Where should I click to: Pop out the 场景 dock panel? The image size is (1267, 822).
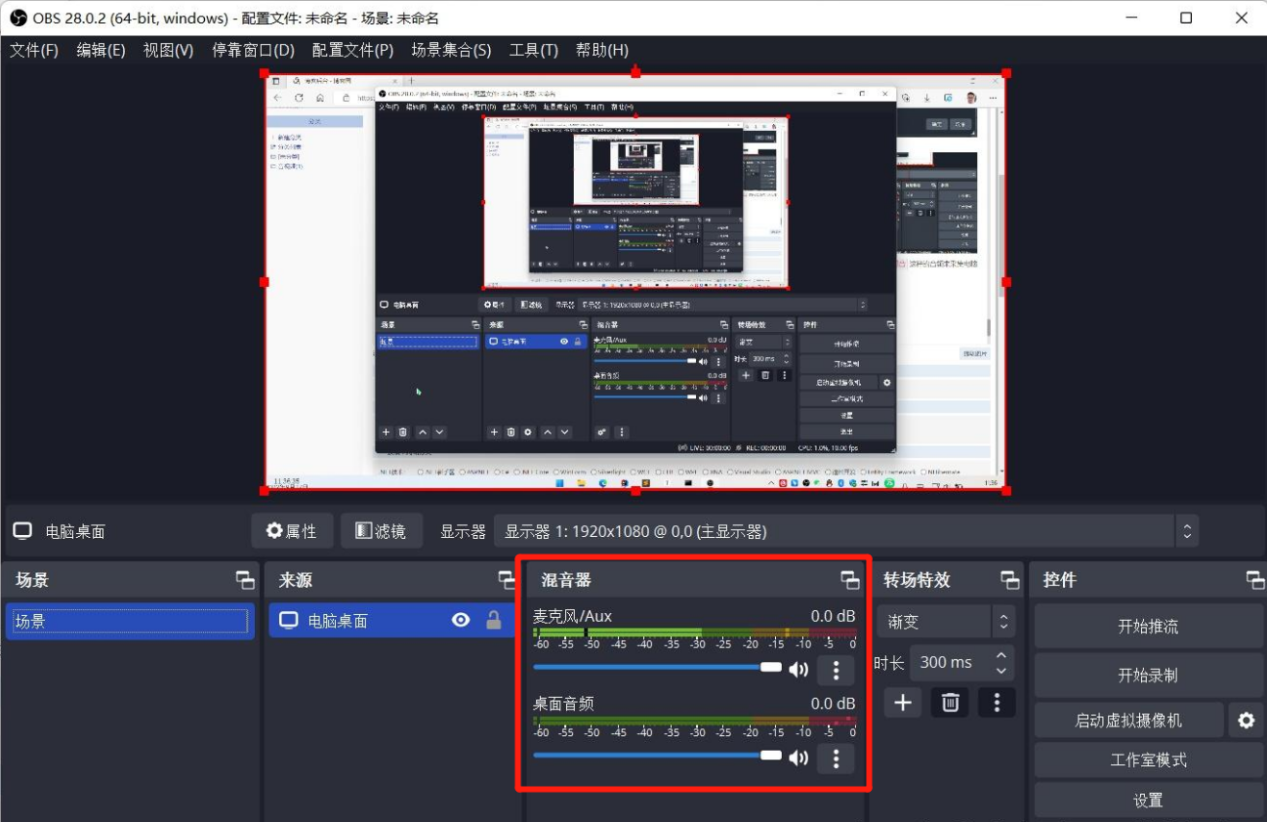(244, 580)
